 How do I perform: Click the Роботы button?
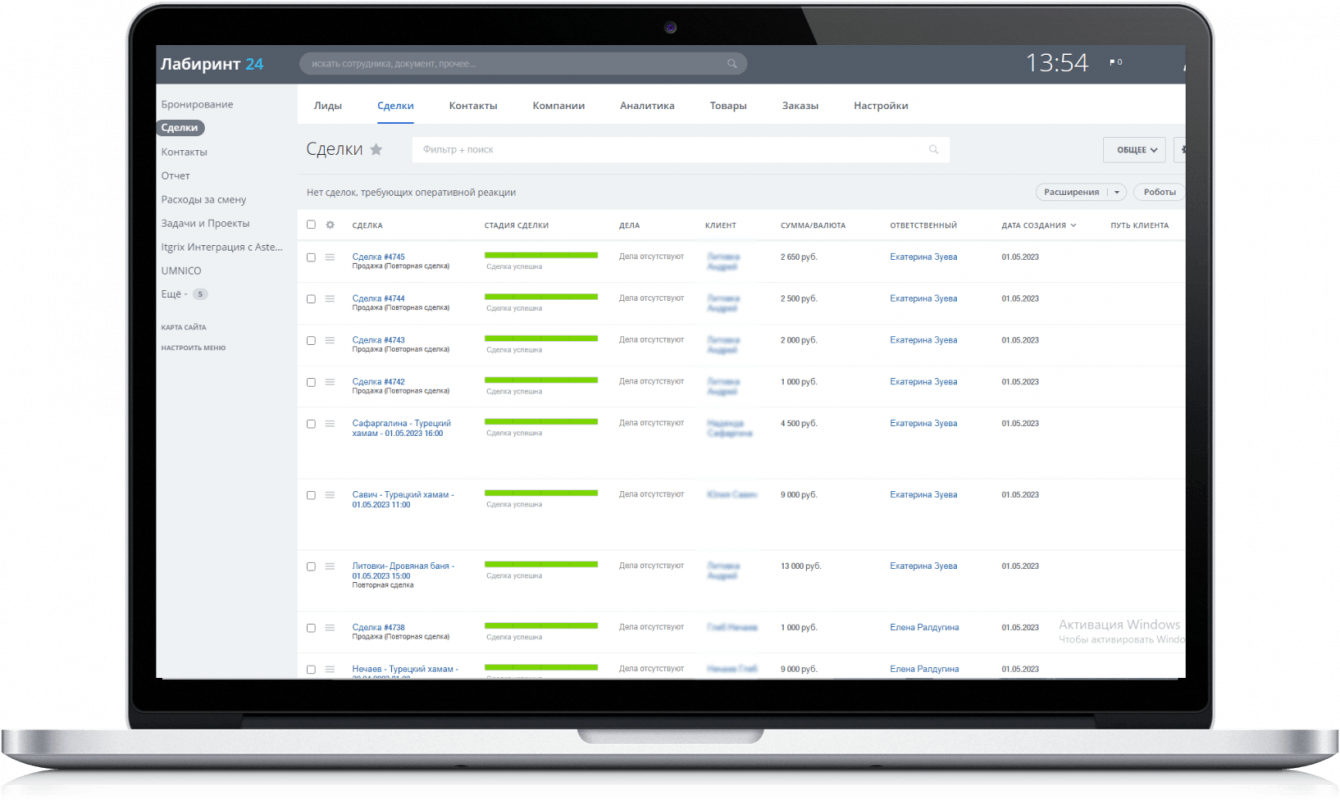1160,192
